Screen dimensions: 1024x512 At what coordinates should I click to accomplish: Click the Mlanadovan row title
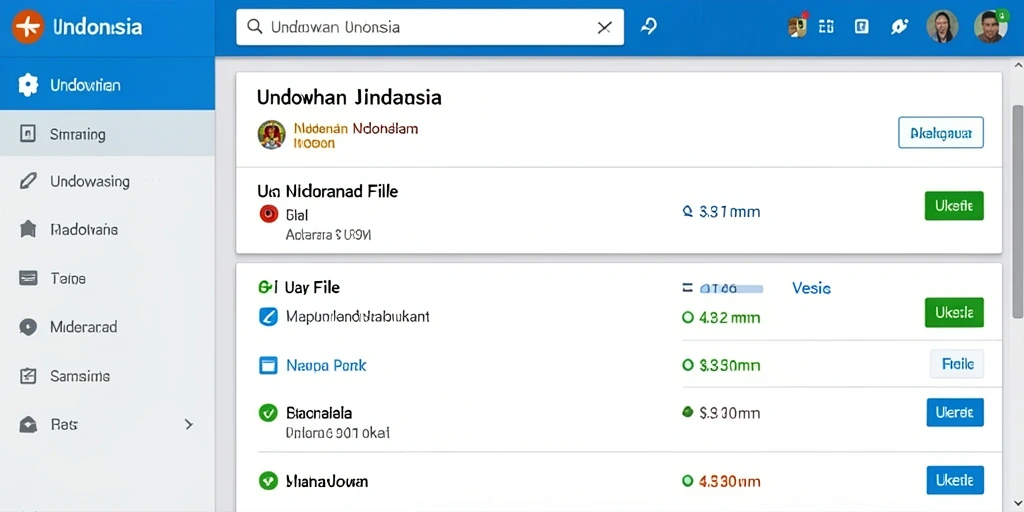pyautogui.click(x=327, y=482)
